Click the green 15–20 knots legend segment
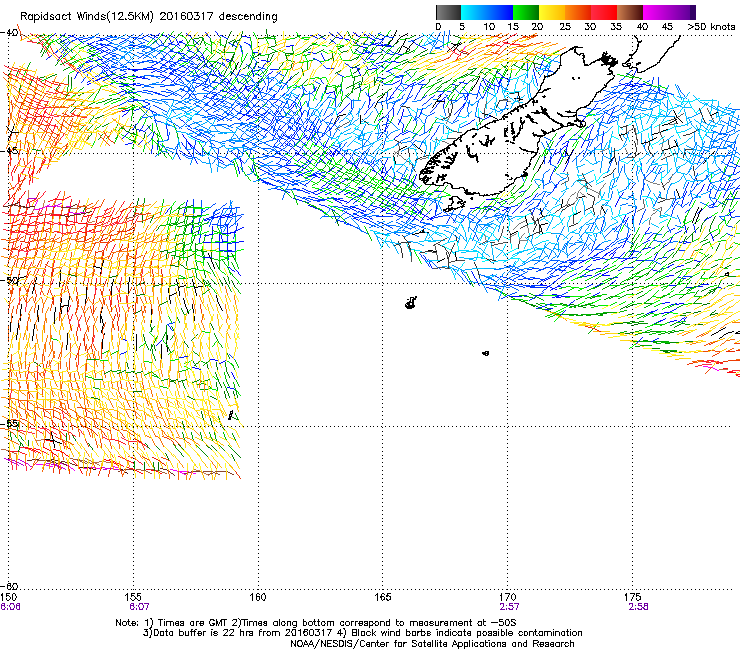The width and height of the screenshot is (740, 650). point(525,12)
